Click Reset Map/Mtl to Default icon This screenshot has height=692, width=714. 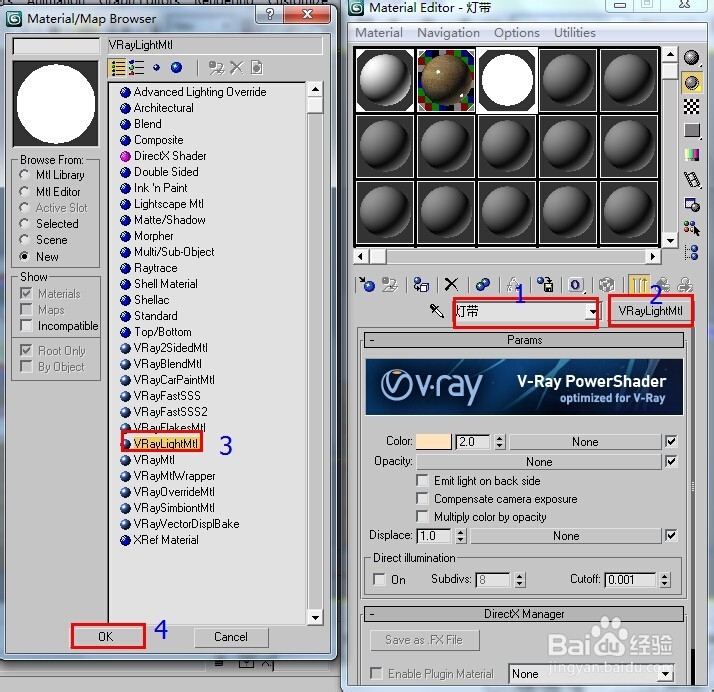[451, 285]
